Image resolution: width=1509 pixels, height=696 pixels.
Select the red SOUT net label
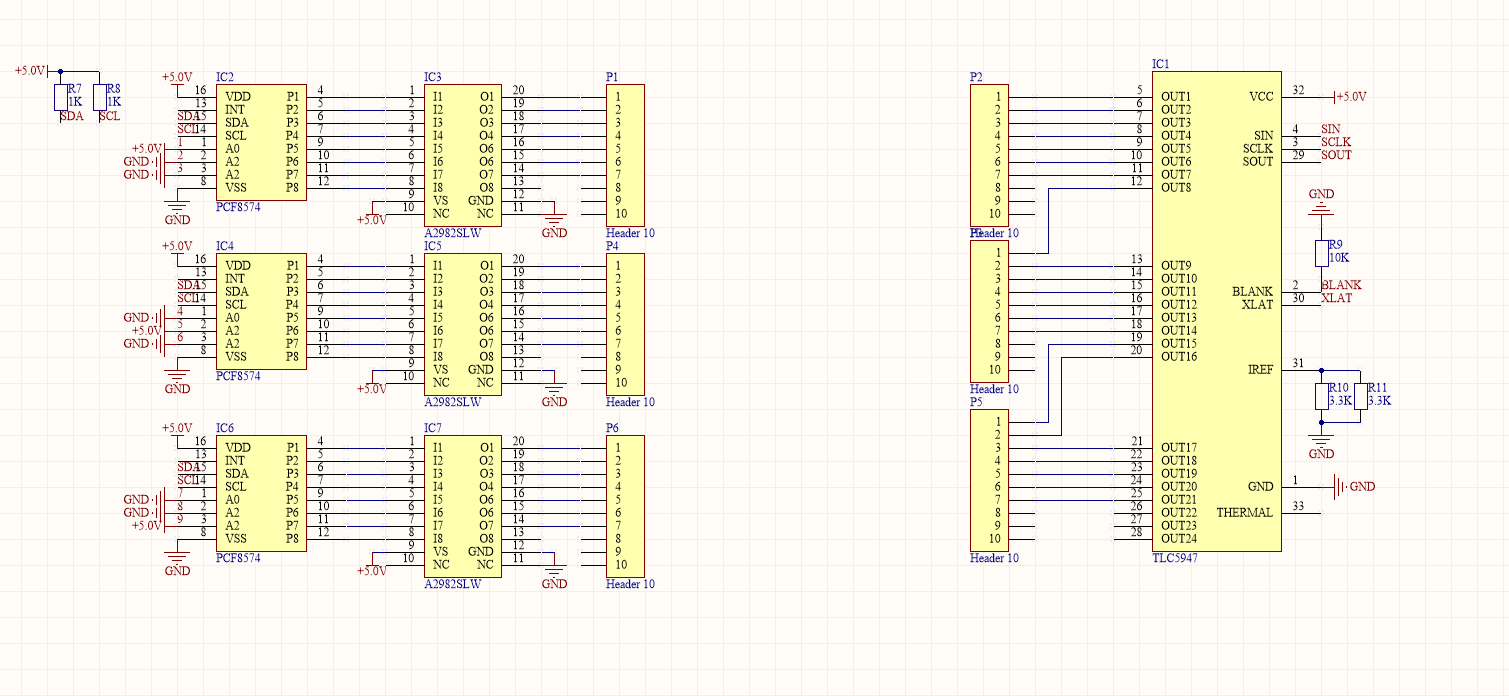pos(1335,155)
